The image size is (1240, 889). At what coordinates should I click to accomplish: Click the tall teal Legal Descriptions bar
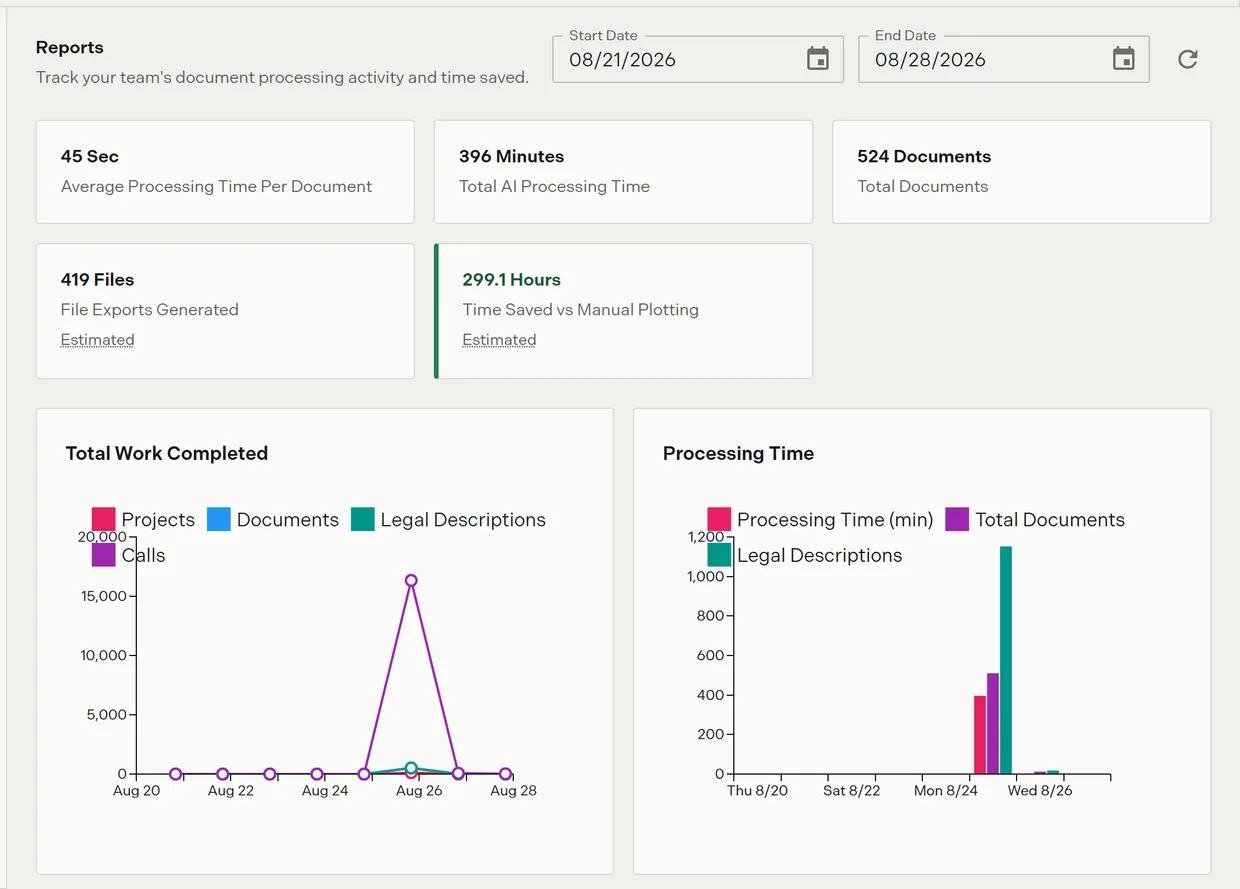1006,660
